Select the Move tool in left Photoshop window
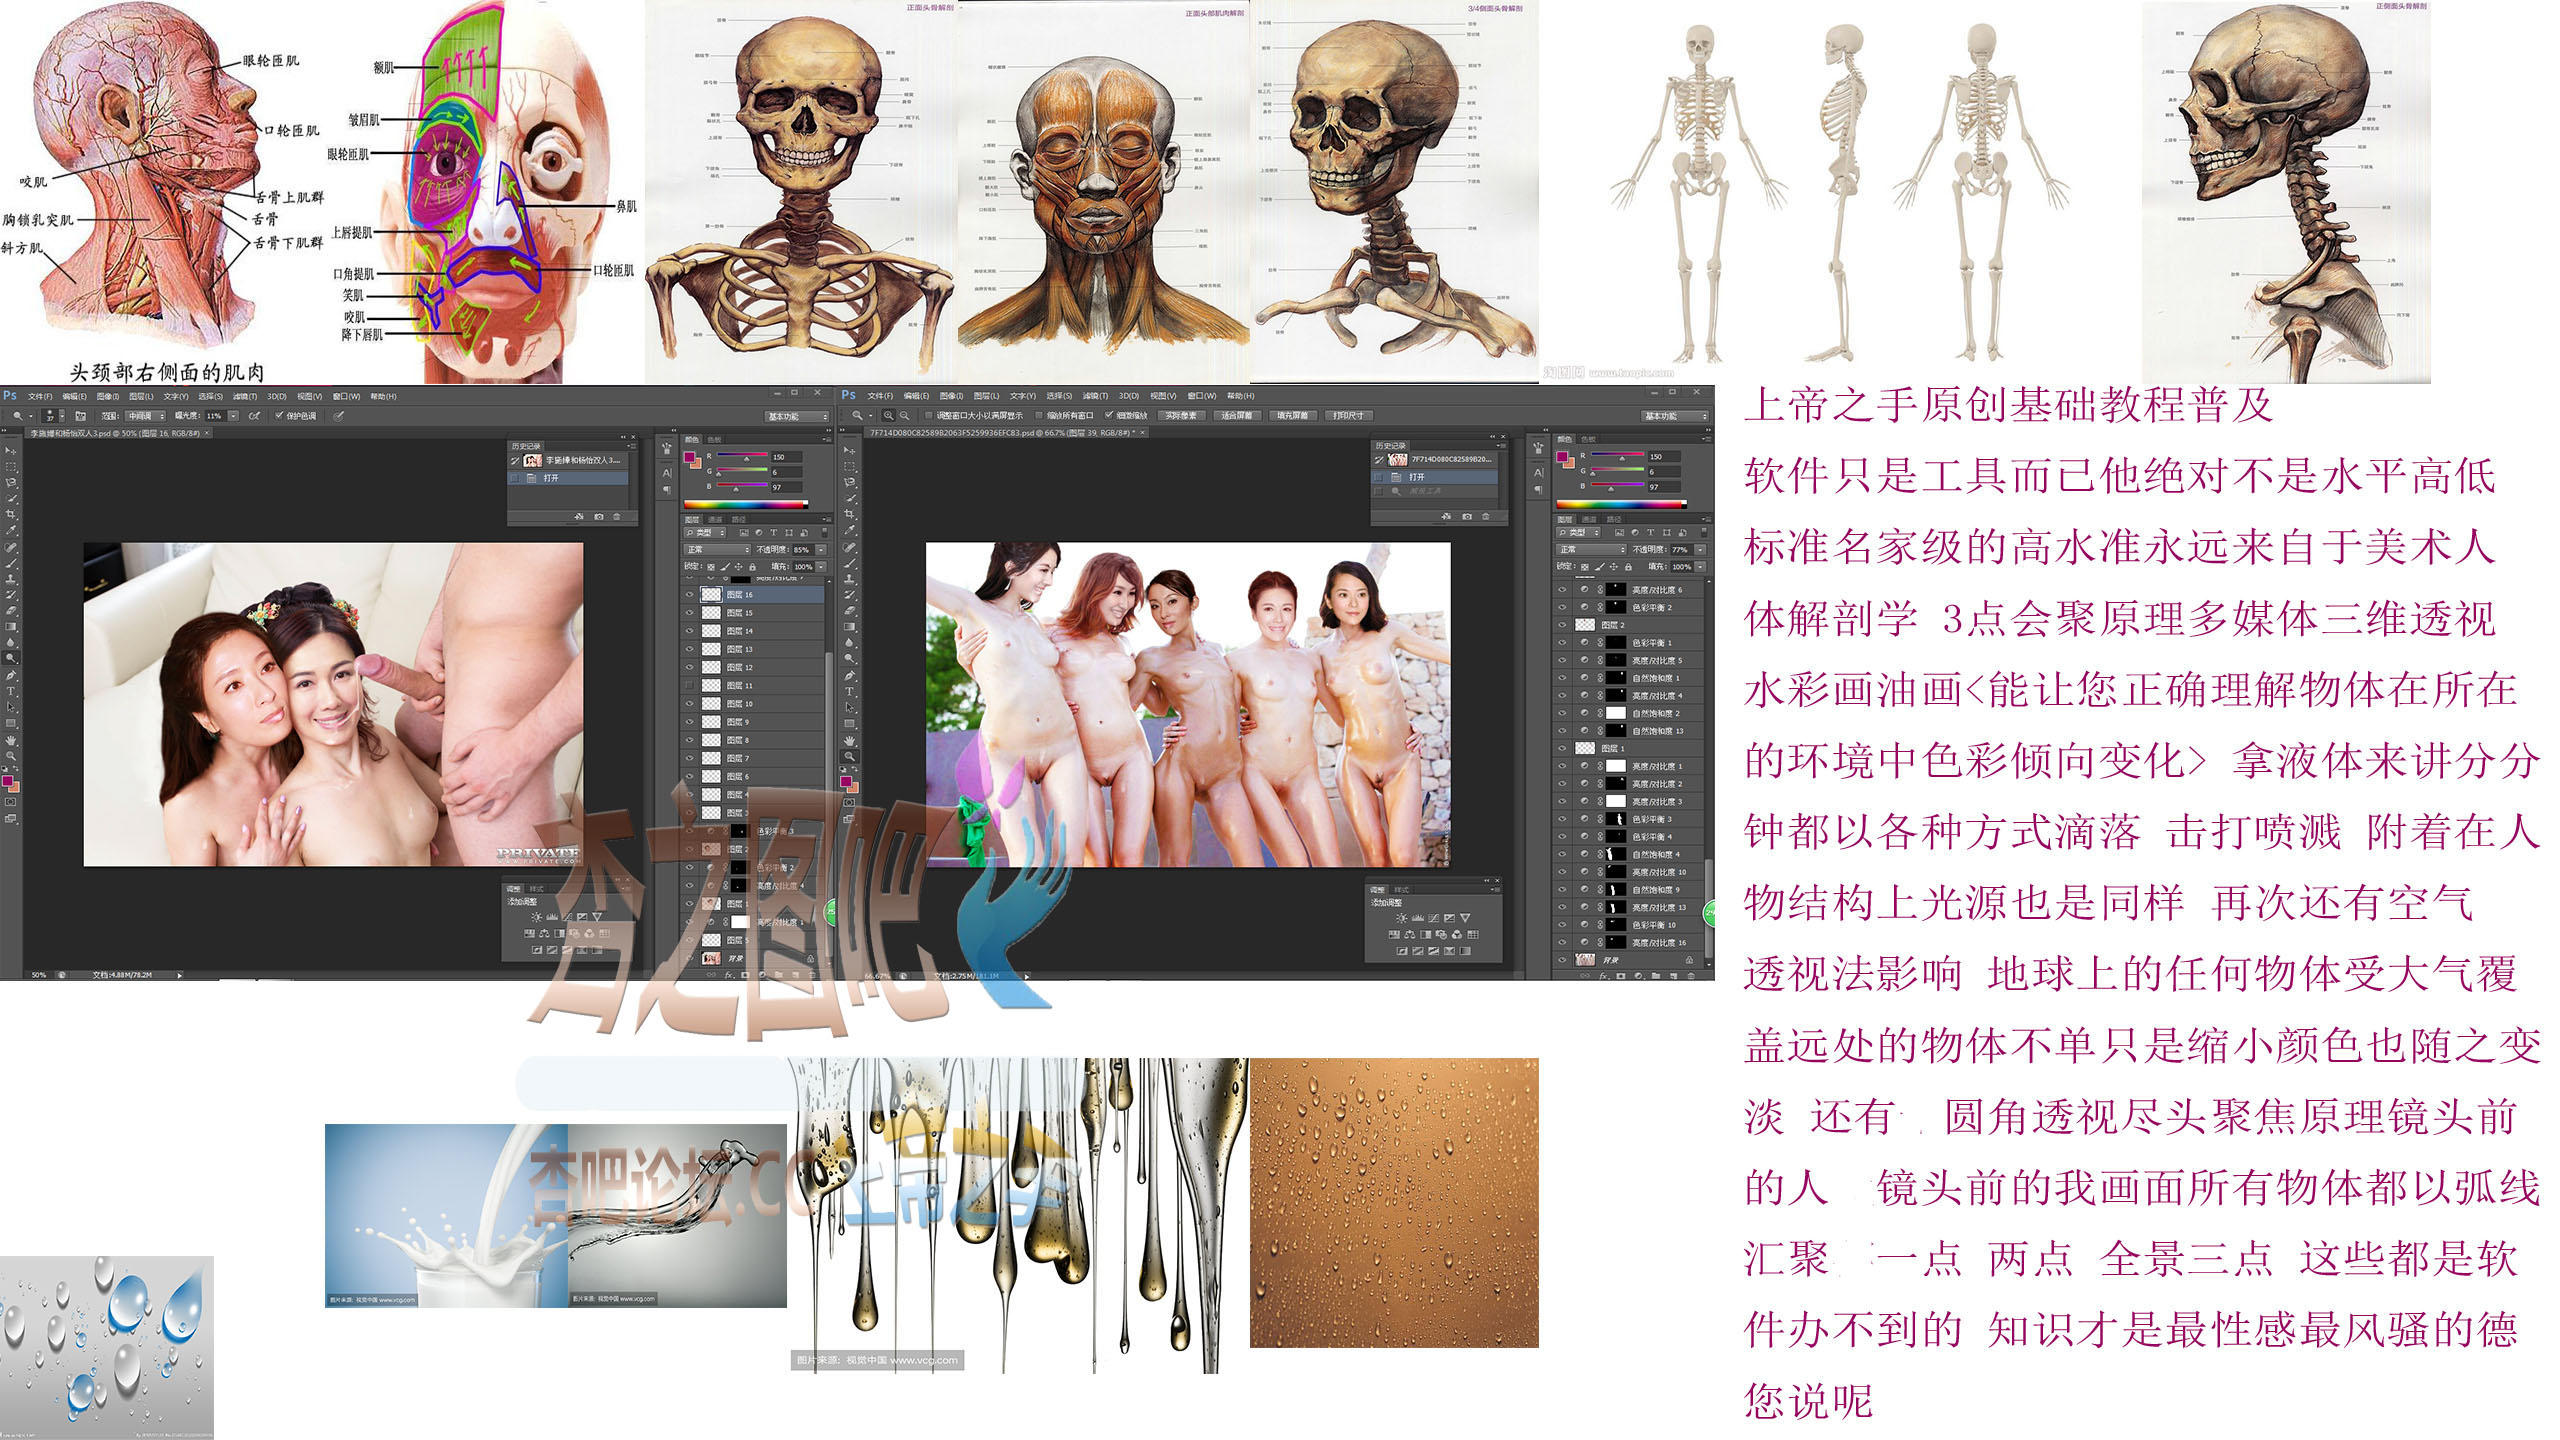Viewport: 2560px width, 1440px height. (x=10, y=451)
